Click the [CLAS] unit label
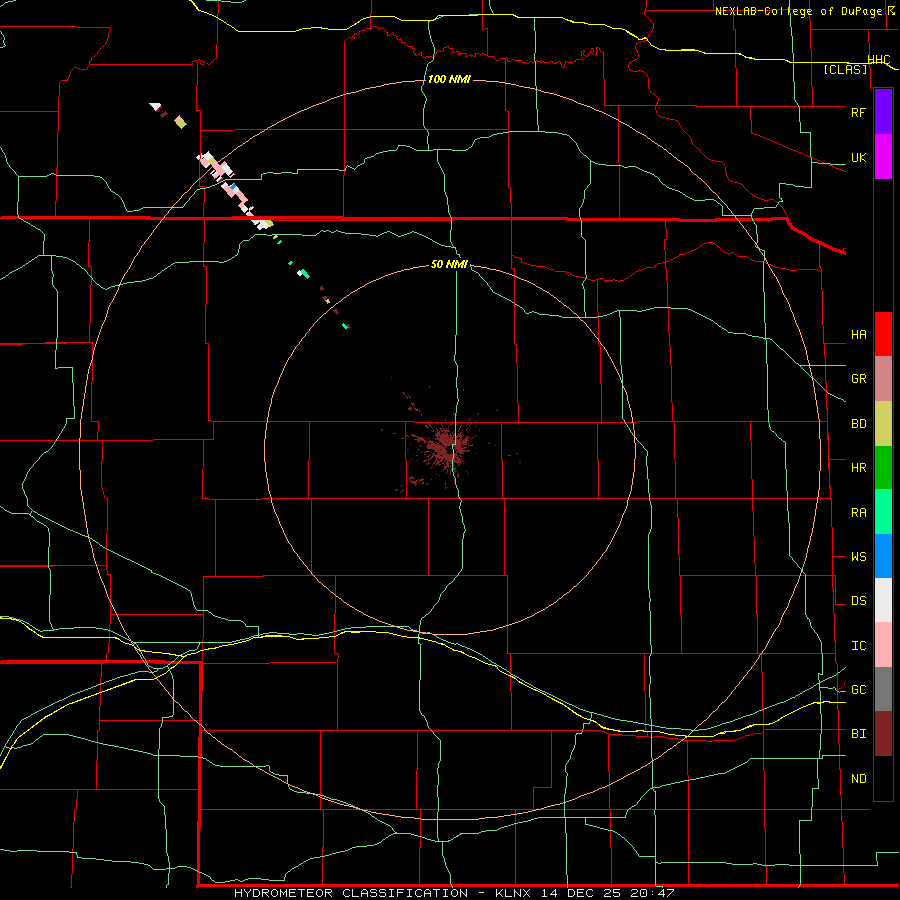 [845, 69]
